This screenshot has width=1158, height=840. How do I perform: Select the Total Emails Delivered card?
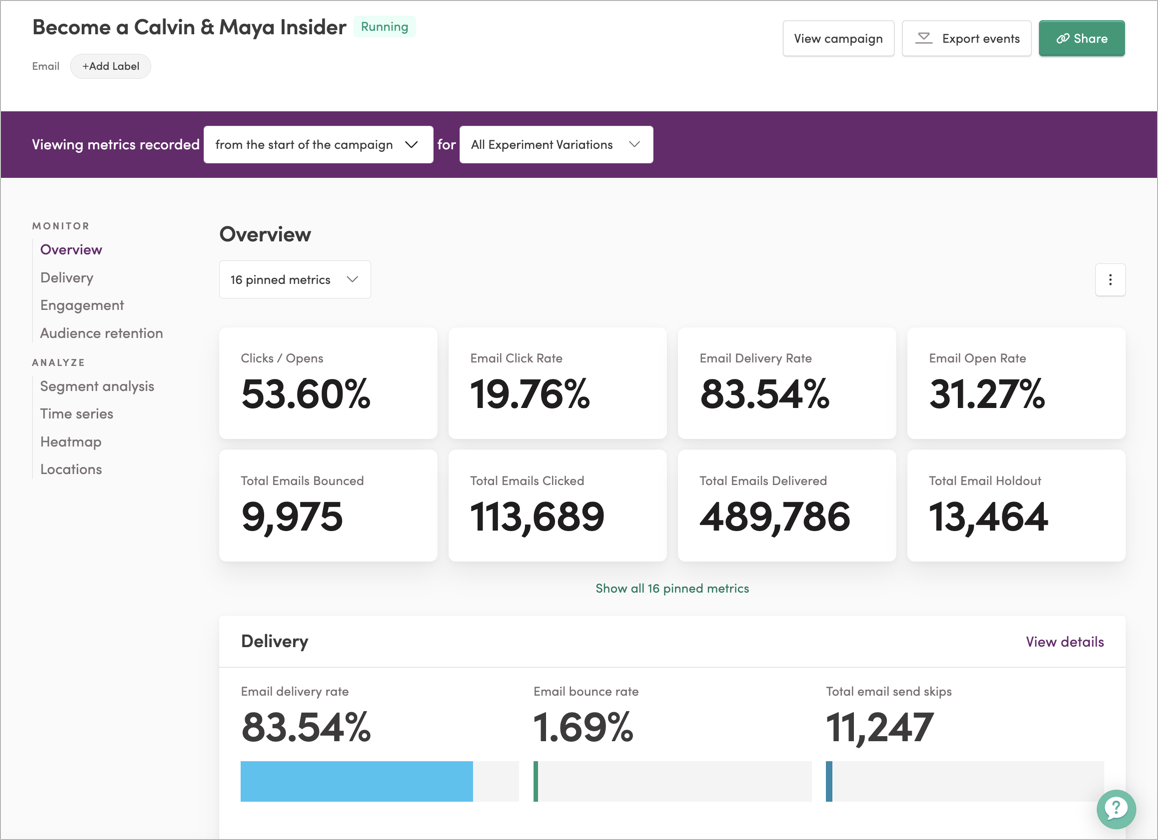[x=787, y=506]
